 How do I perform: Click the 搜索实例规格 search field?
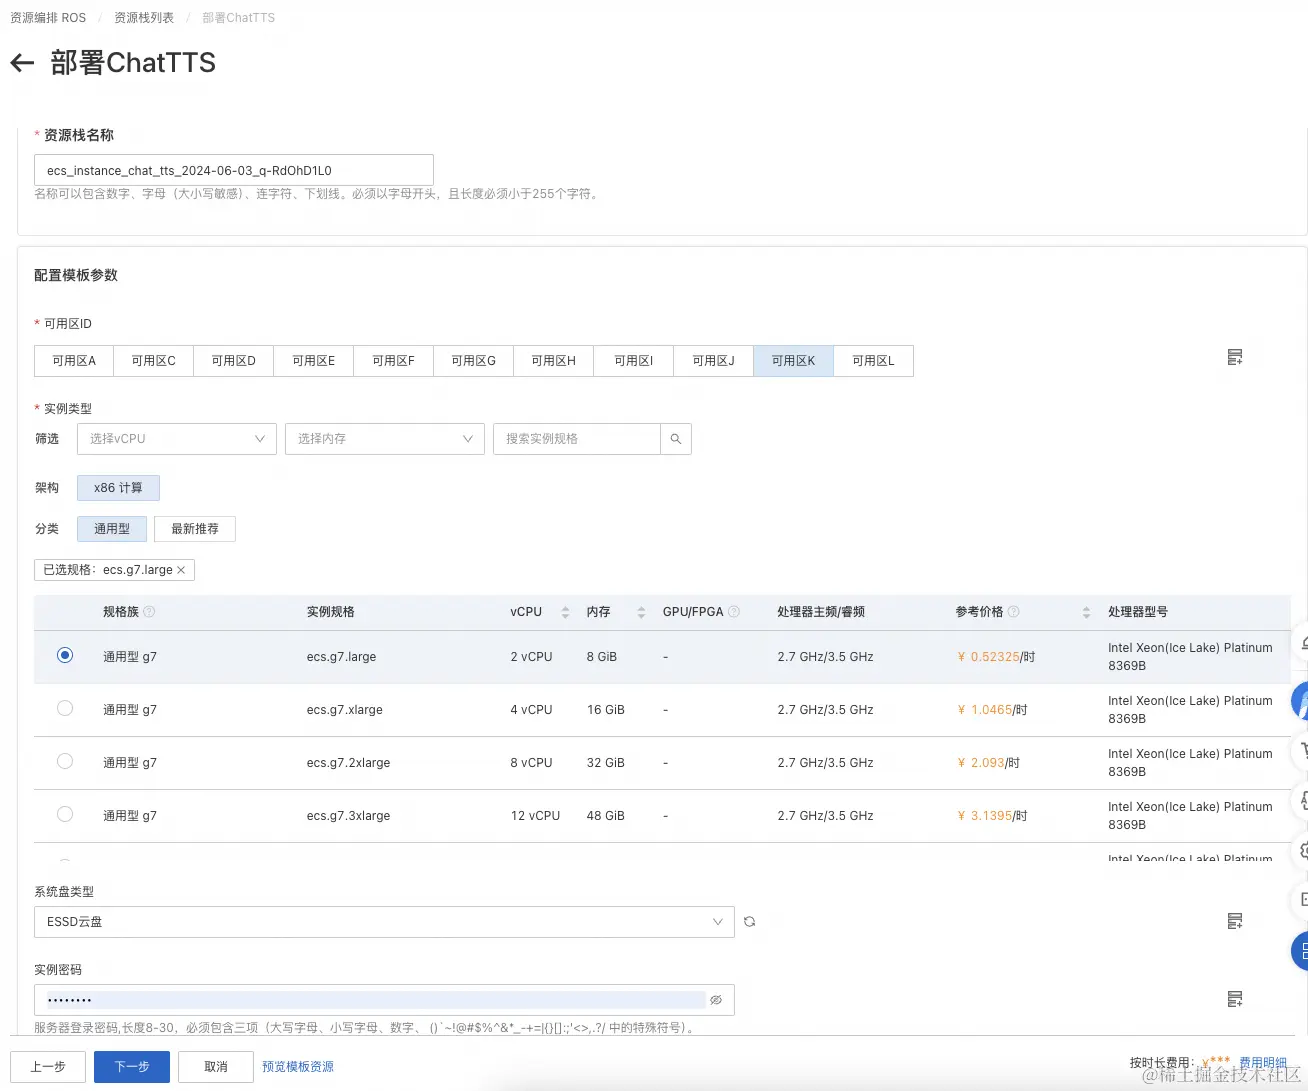[577, 439]
